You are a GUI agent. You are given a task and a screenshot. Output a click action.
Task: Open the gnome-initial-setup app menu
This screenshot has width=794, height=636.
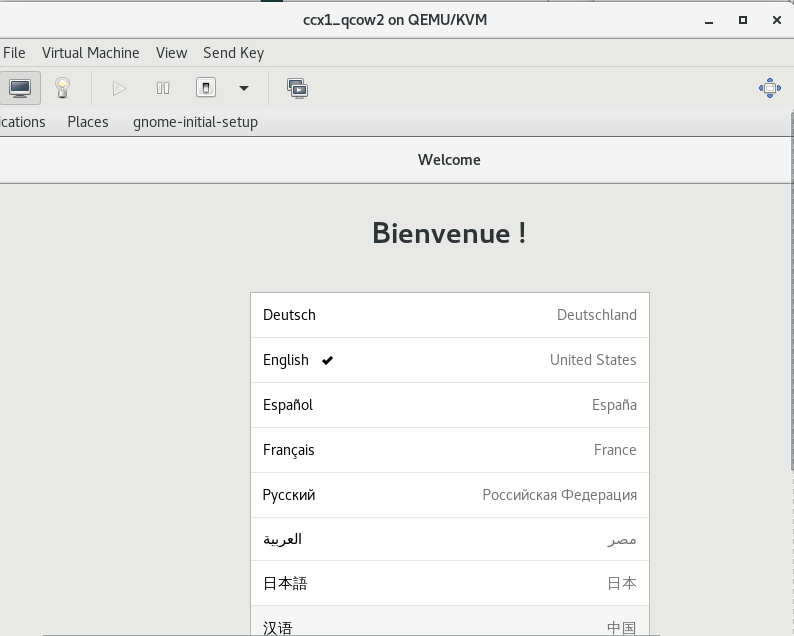pos(195,122)
